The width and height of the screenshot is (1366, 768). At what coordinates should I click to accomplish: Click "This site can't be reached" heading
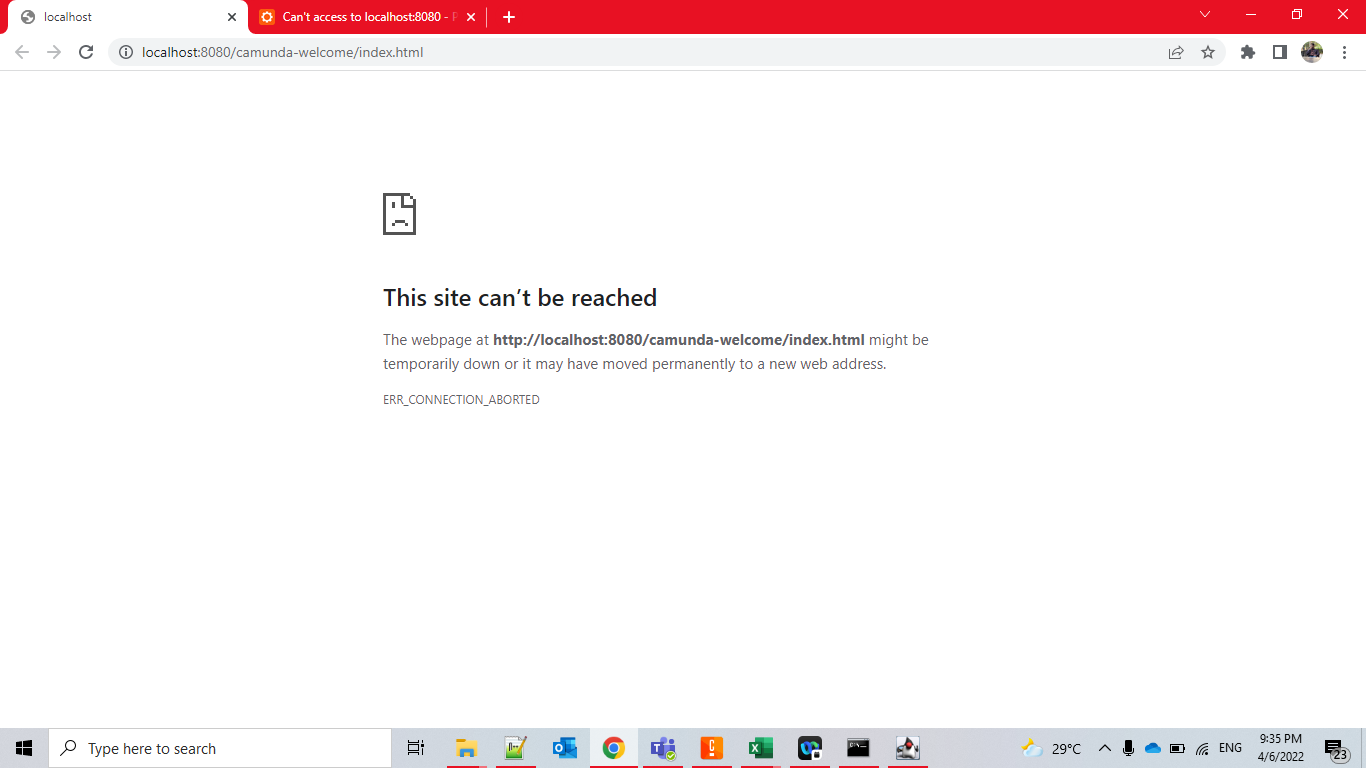(x=520, y=297)
